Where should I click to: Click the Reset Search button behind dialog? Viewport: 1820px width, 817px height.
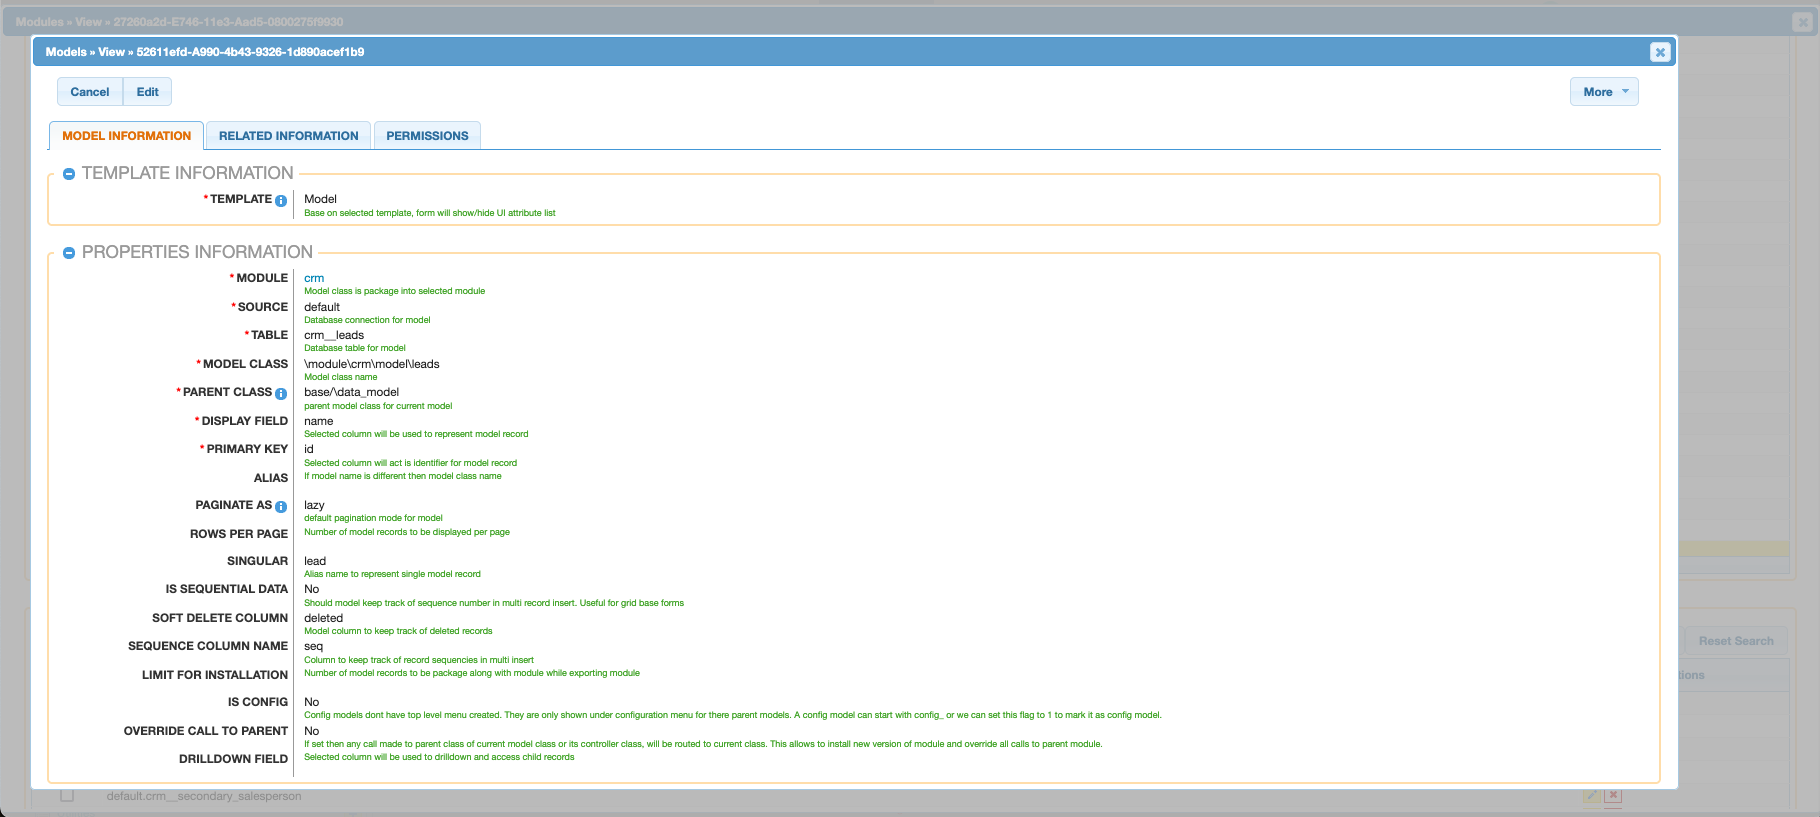tap(1736, 641)
